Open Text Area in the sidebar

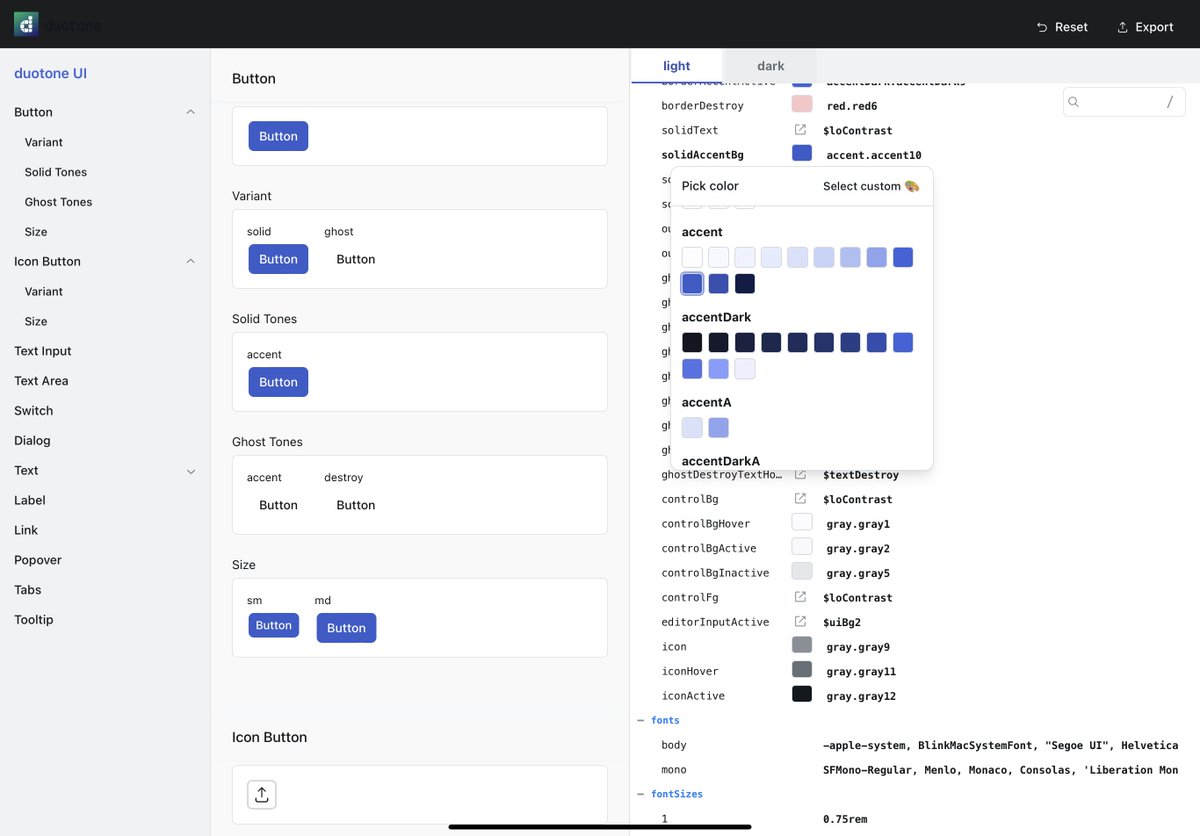click(x=41, y=381)
